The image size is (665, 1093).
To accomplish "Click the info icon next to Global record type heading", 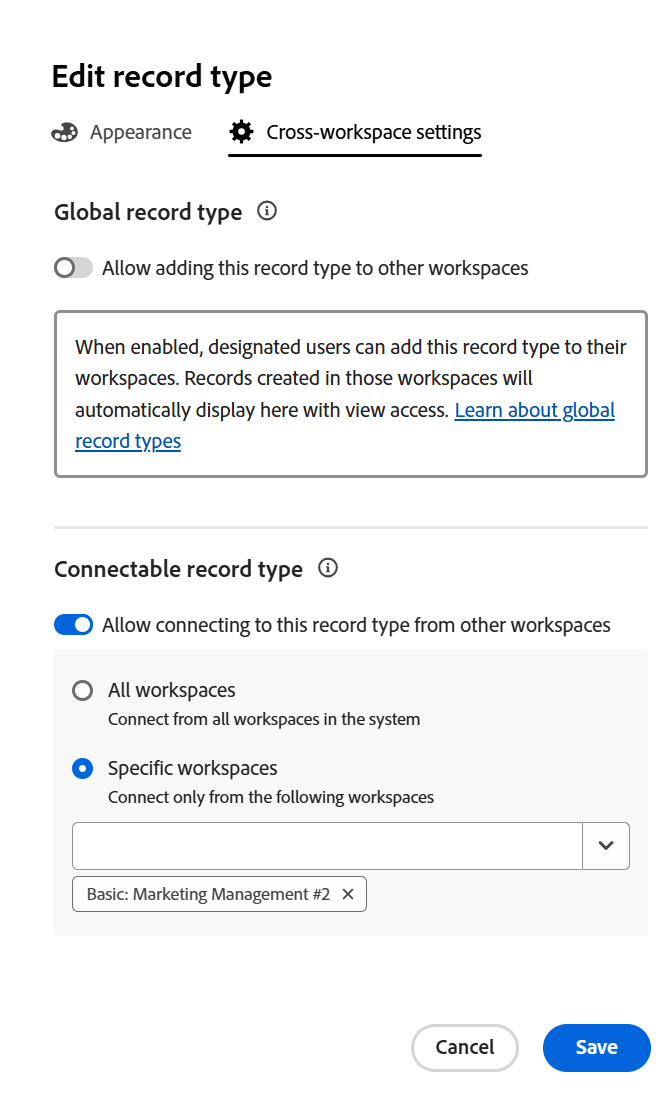I will point(267,211).
